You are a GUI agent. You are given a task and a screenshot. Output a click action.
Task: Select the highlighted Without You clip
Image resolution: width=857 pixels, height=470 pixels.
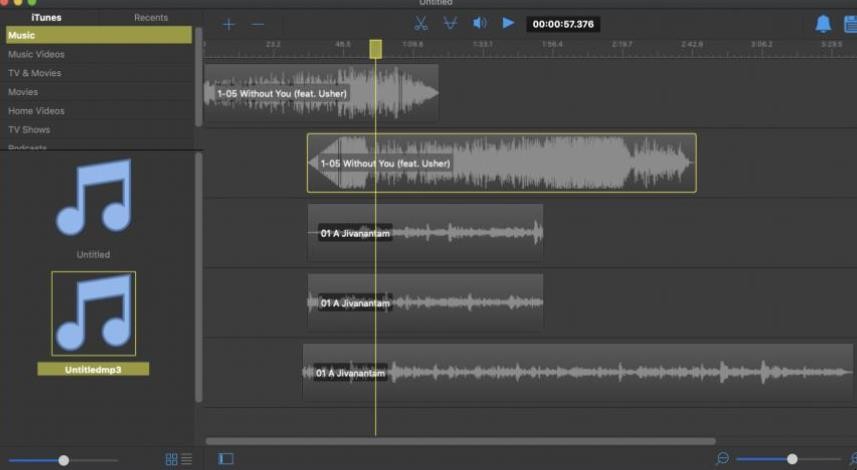click(x=502, y=163)
